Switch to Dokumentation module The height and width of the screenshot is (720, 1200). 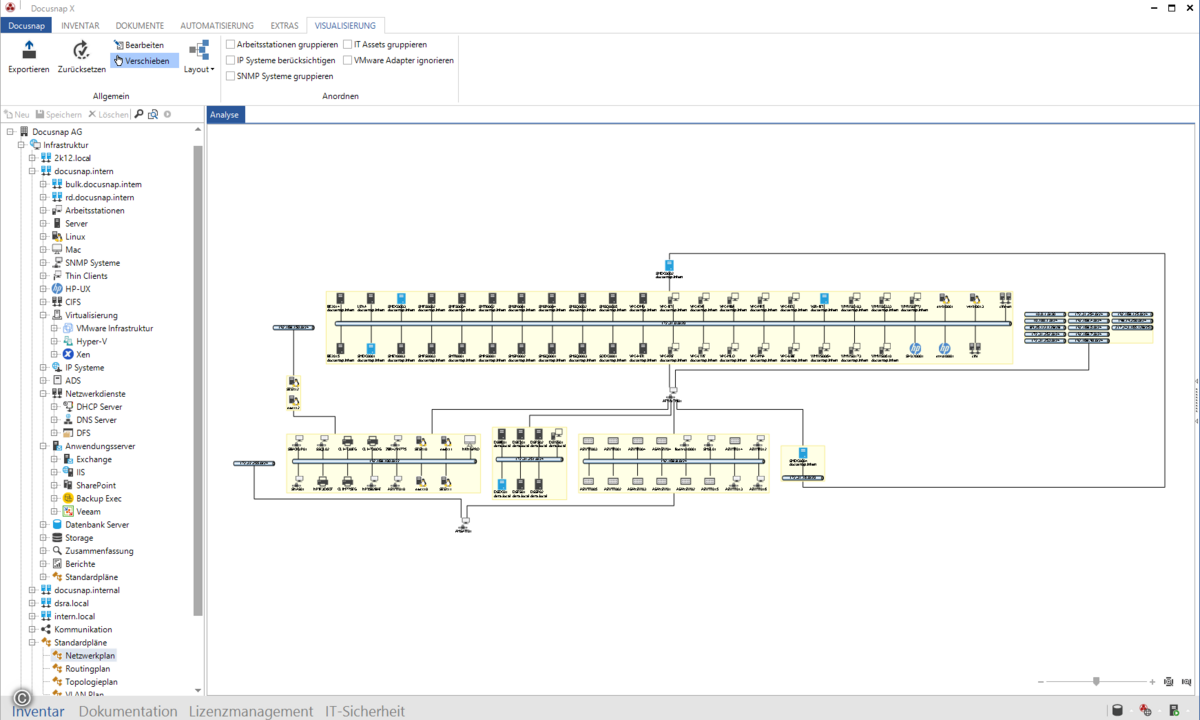pos(128,711)
